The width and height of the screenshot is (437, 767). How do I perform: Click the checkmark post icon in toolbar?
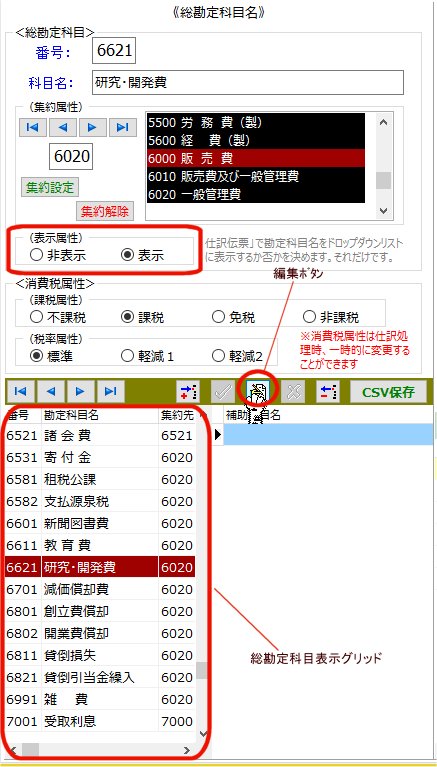tap(223, 391)
